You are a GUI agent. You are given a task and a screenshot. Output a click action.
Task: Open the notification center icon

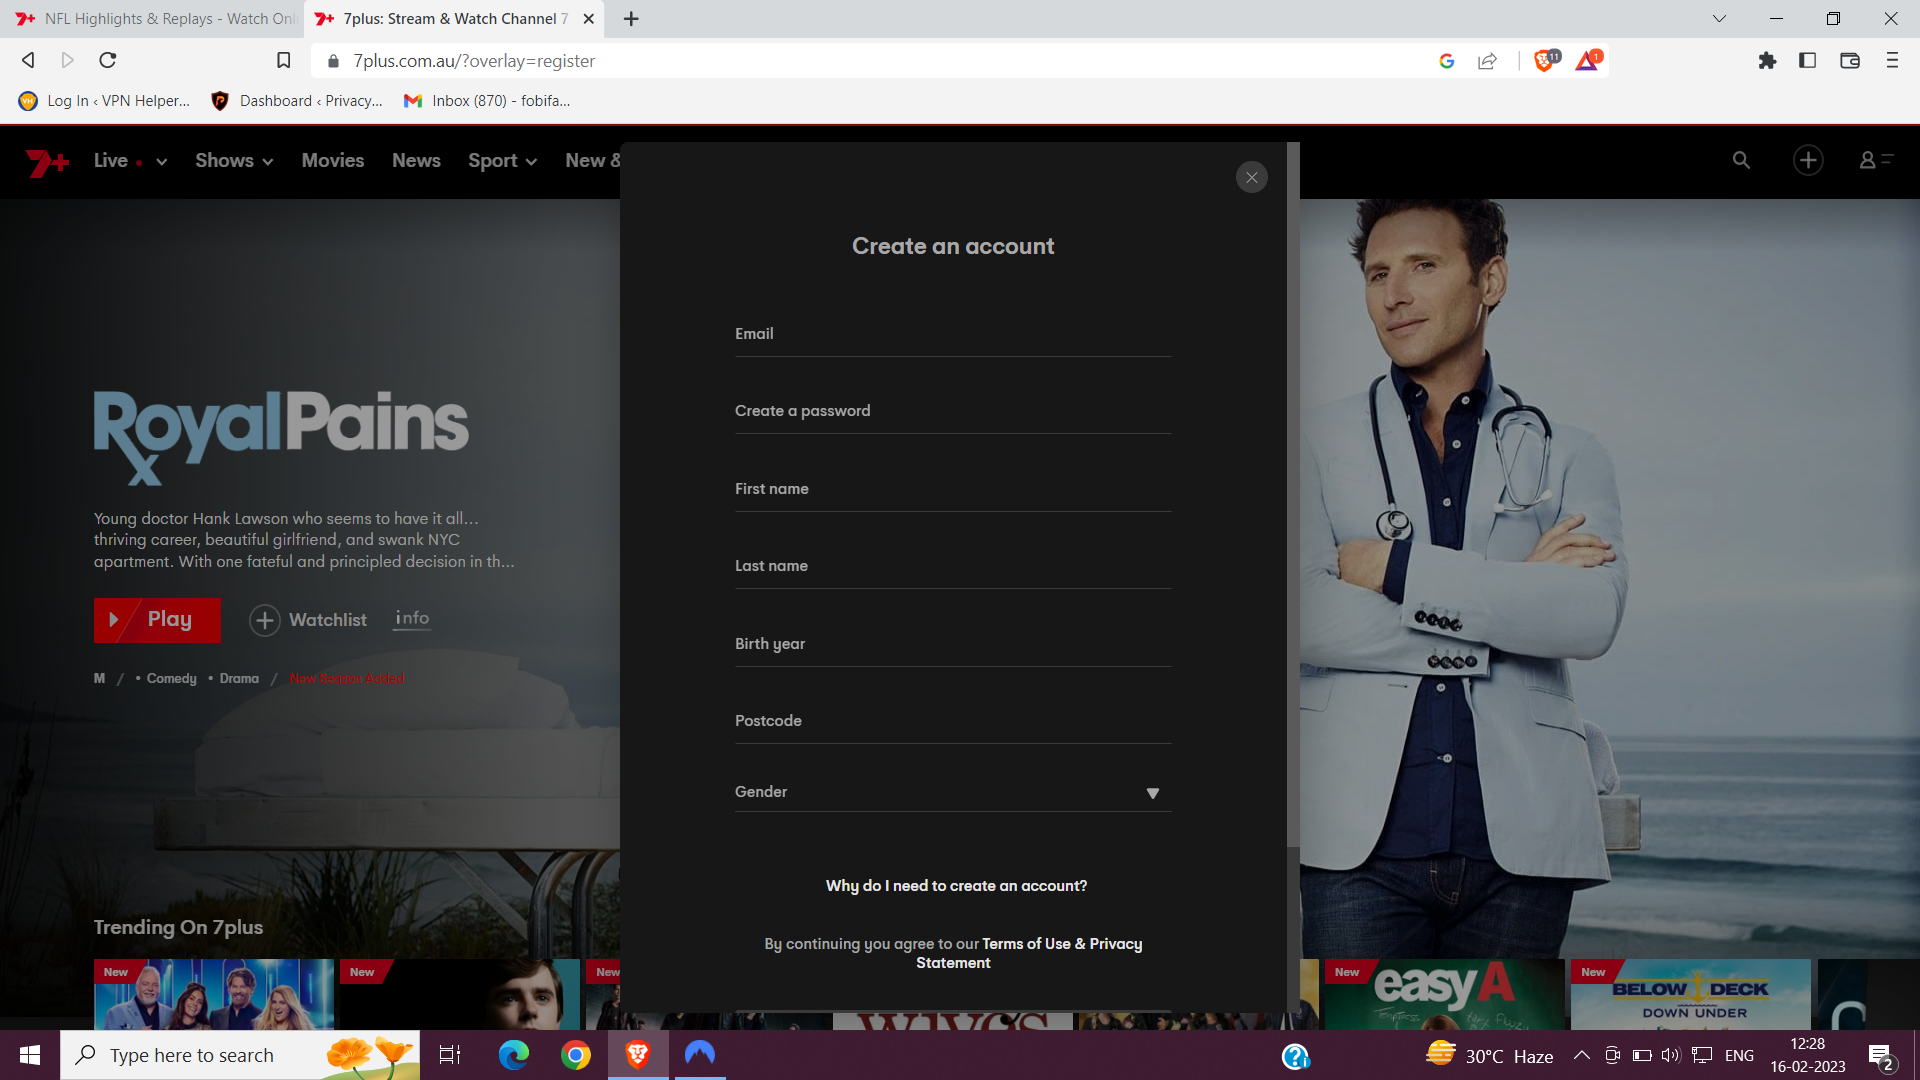(1880, 1056)
